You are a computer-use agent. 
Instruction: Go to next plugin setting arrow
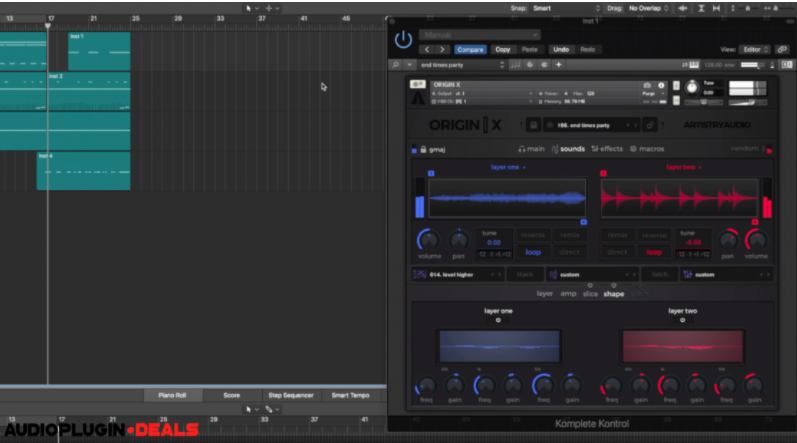pos(442,49)
